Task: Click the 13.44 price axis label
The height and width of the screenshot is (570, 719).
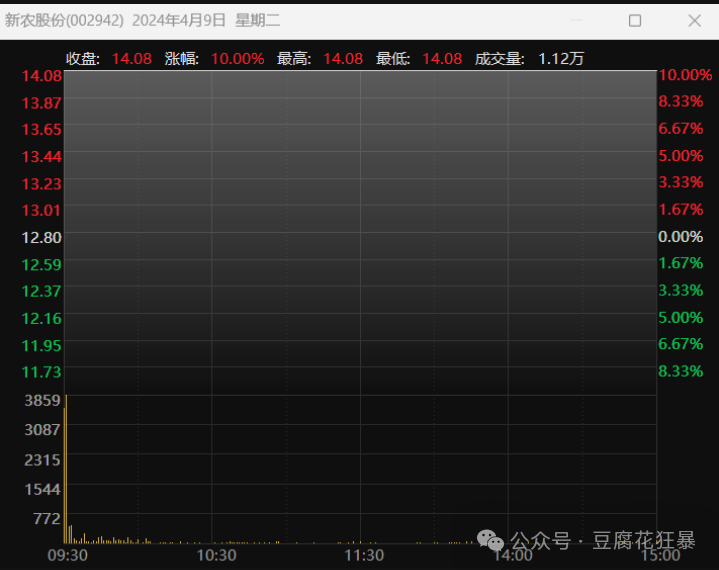Action: [42, 157]
